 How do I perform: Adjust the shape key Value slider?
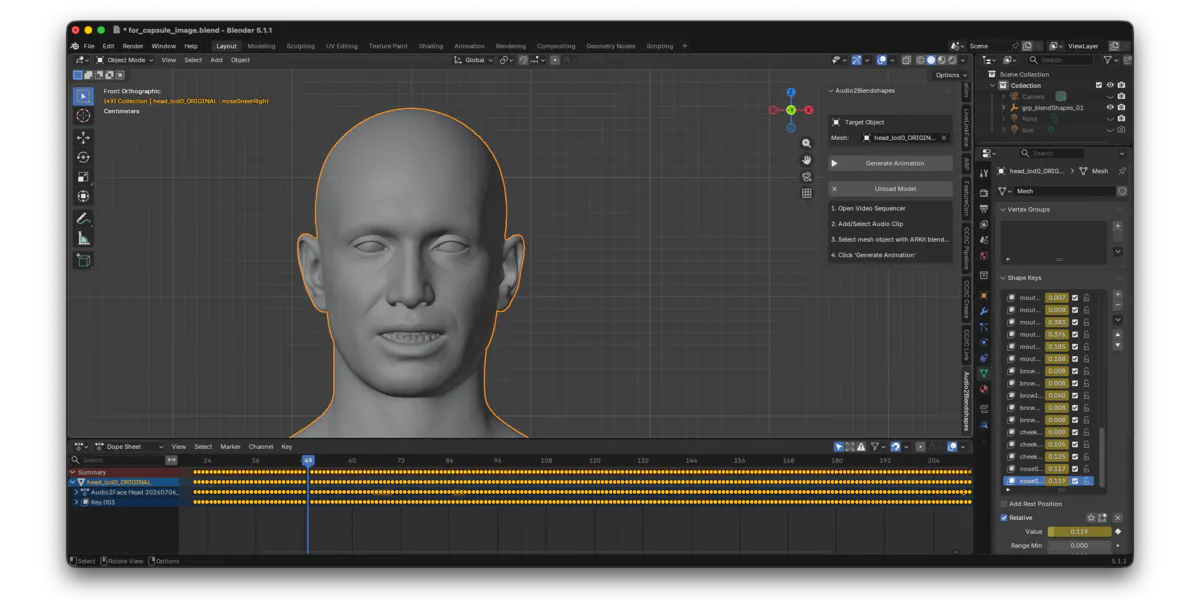[x=1079, y=532]
